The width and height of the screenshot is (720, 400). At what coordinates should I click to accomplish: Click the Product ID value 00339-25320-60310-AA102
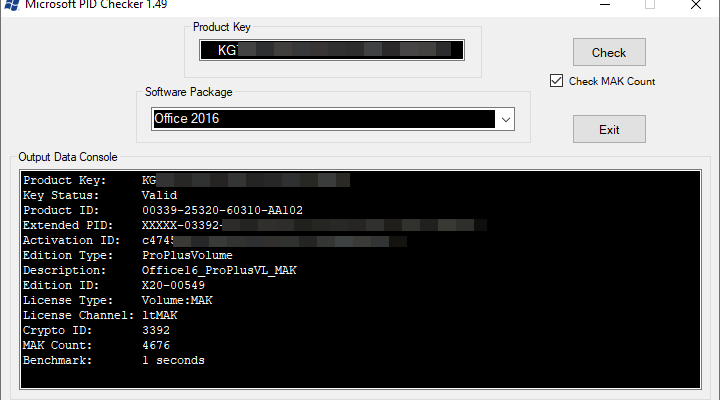click(222, 210)
